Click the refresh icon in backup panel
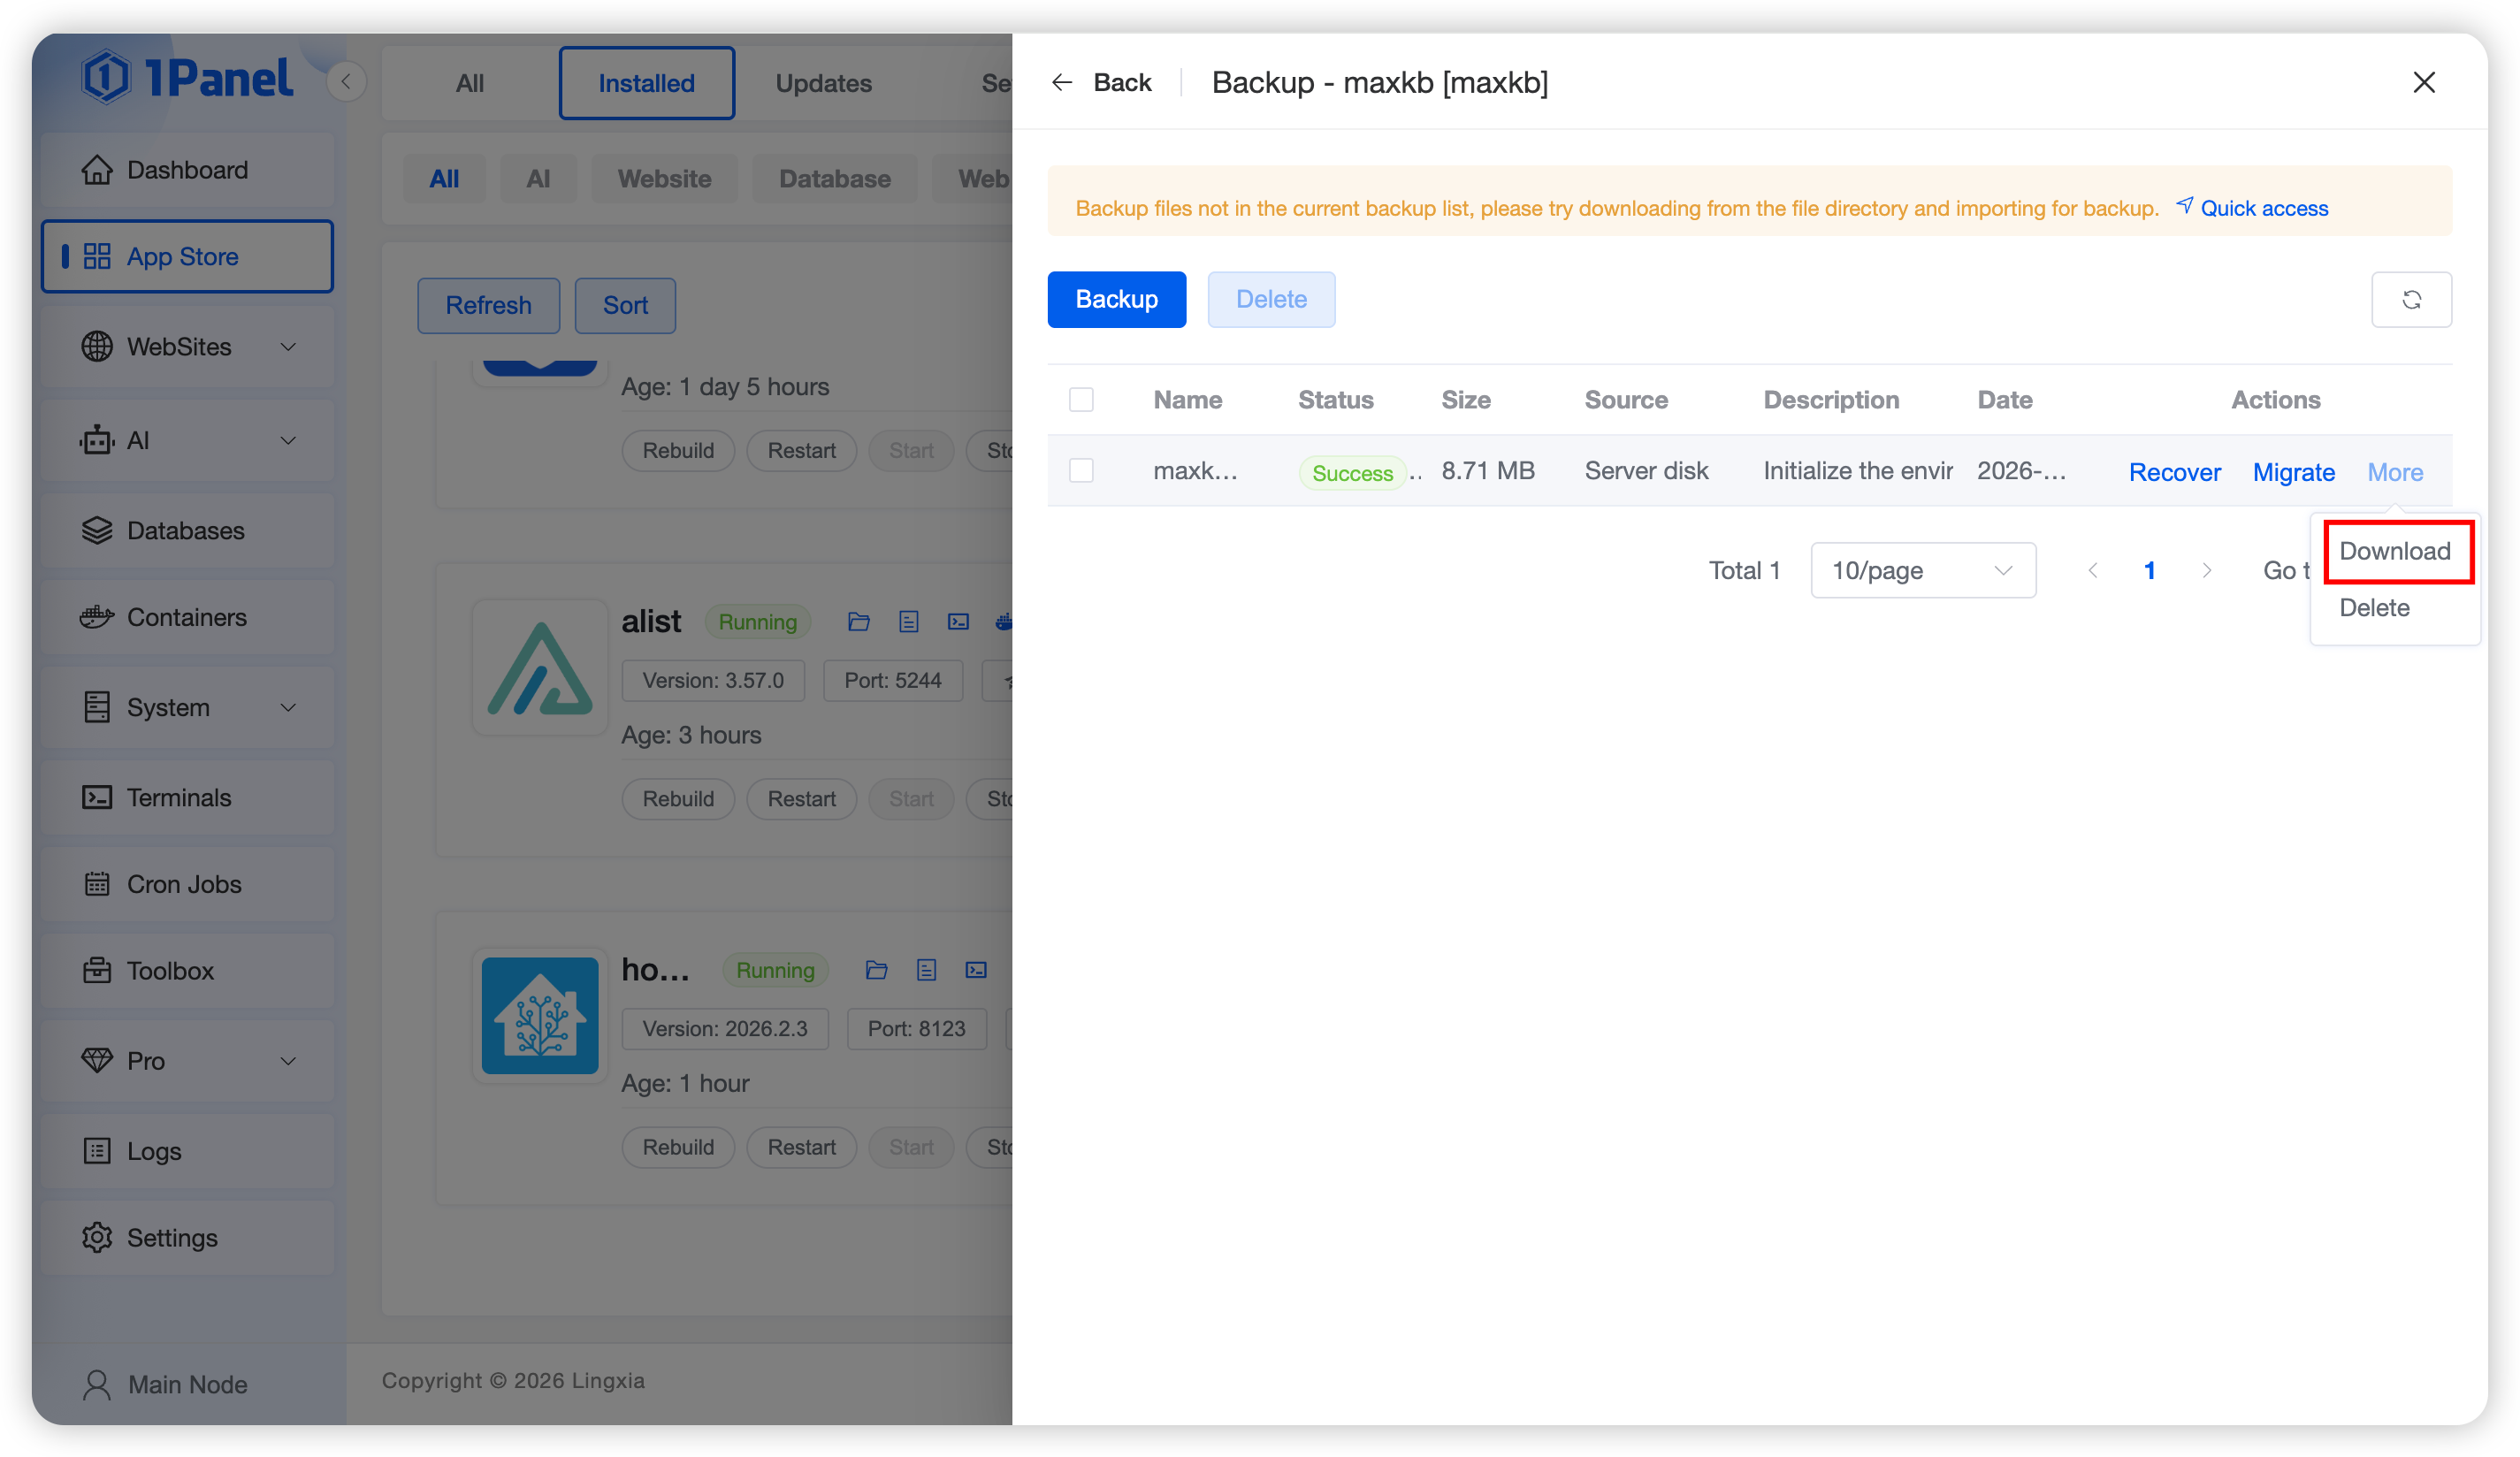Screen dimensions: 2520x1457 point(2410,299)
